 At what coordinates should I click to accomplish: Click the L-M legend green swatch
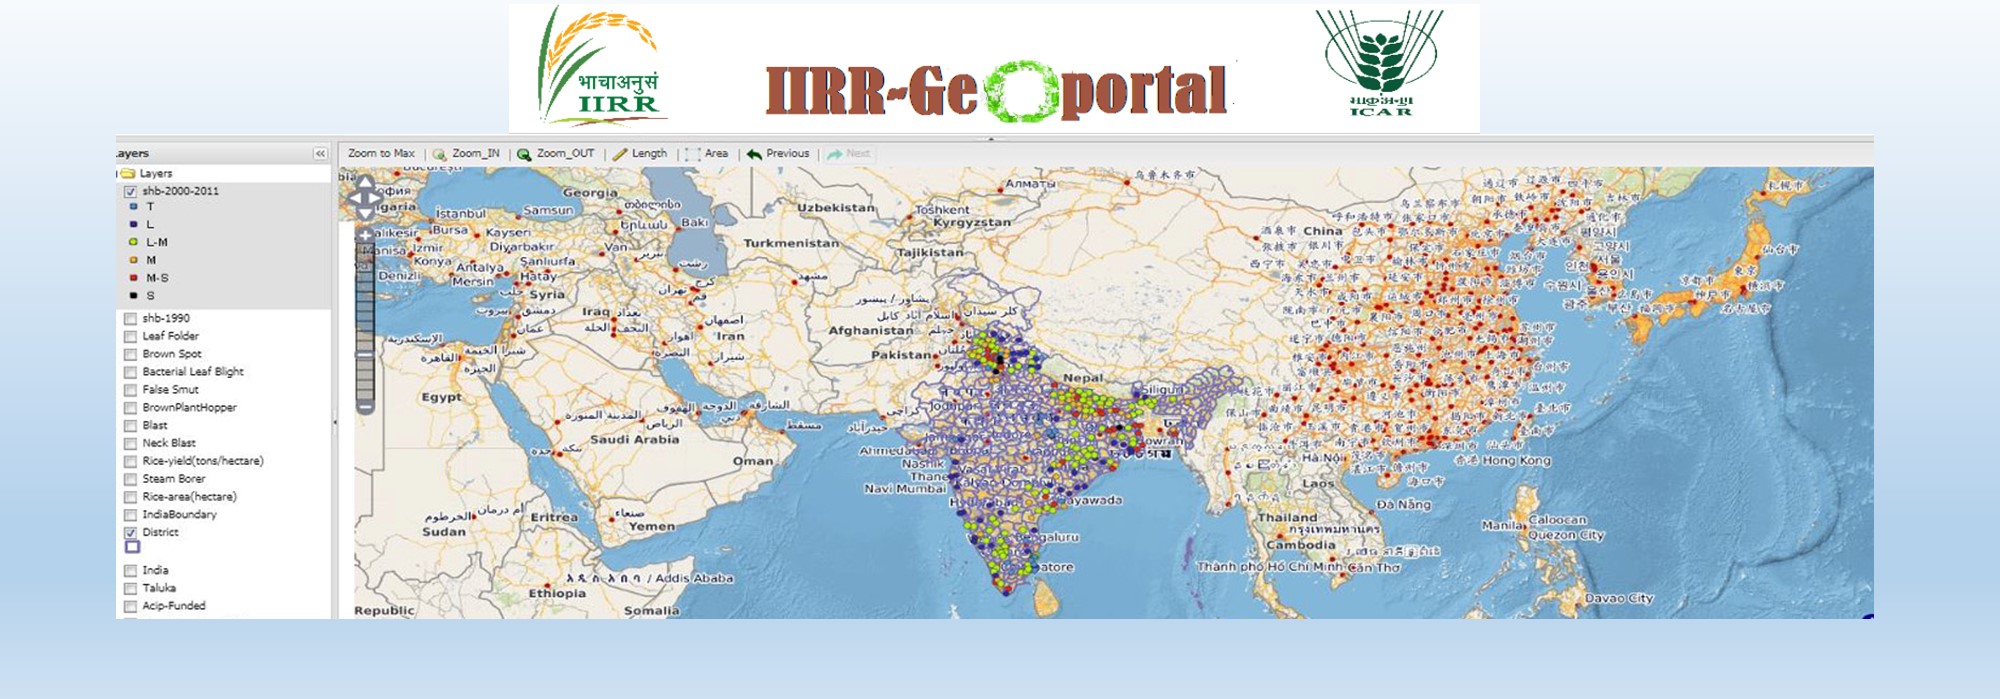pyautogui.click(x=133, y=242)
